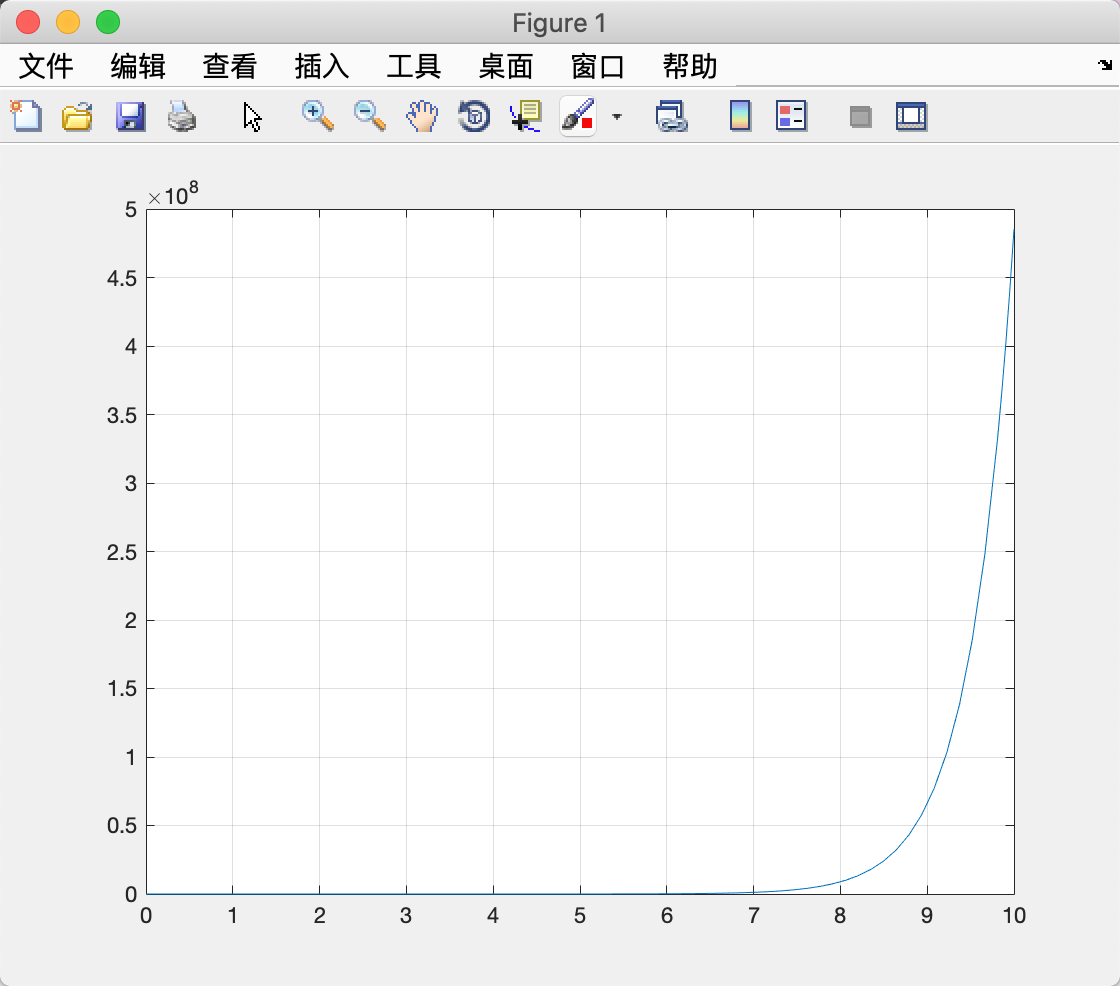The image size is (1120, 986).
Task: Minimize the window with the yellow button
Action: point(68,22)
